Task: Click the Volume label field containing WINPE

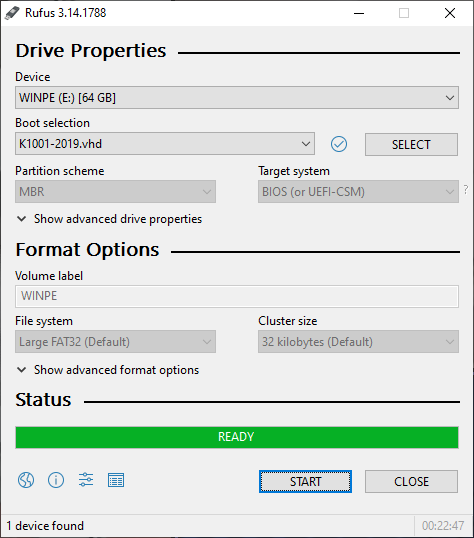Action: [237, 296]
